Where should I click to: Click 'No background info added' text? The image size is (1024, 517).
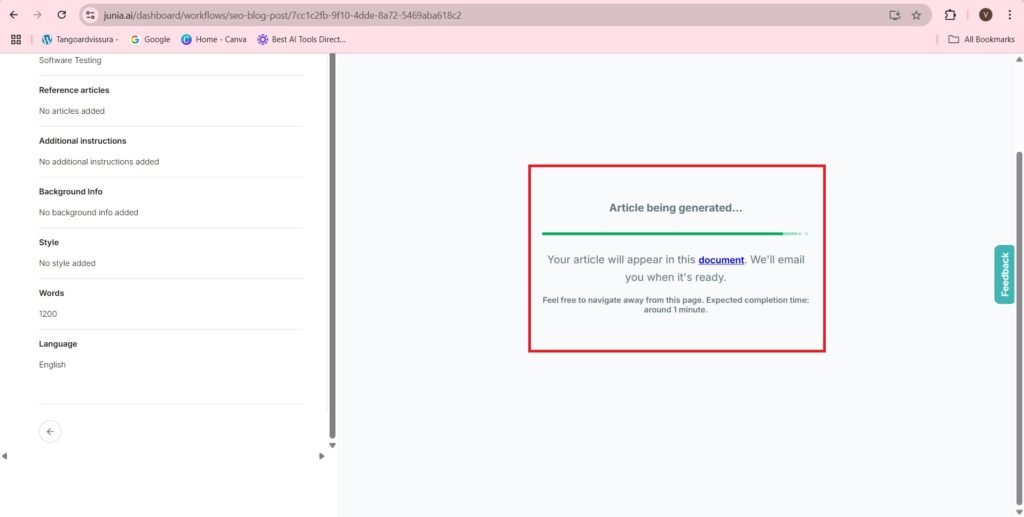88,213
